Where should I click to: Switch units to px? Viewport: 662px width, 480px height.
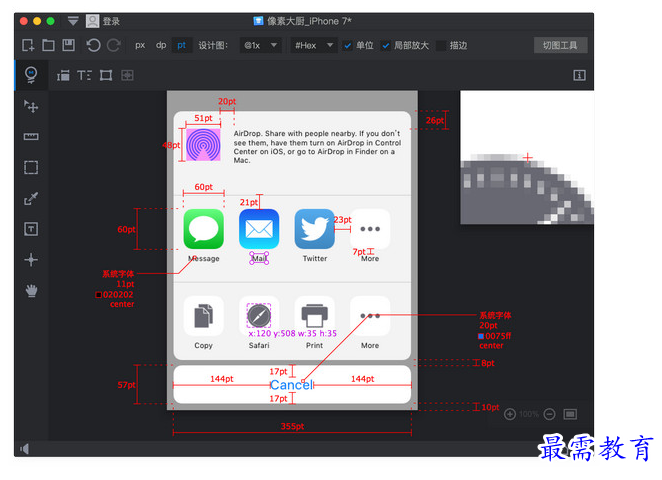[140, 45]
